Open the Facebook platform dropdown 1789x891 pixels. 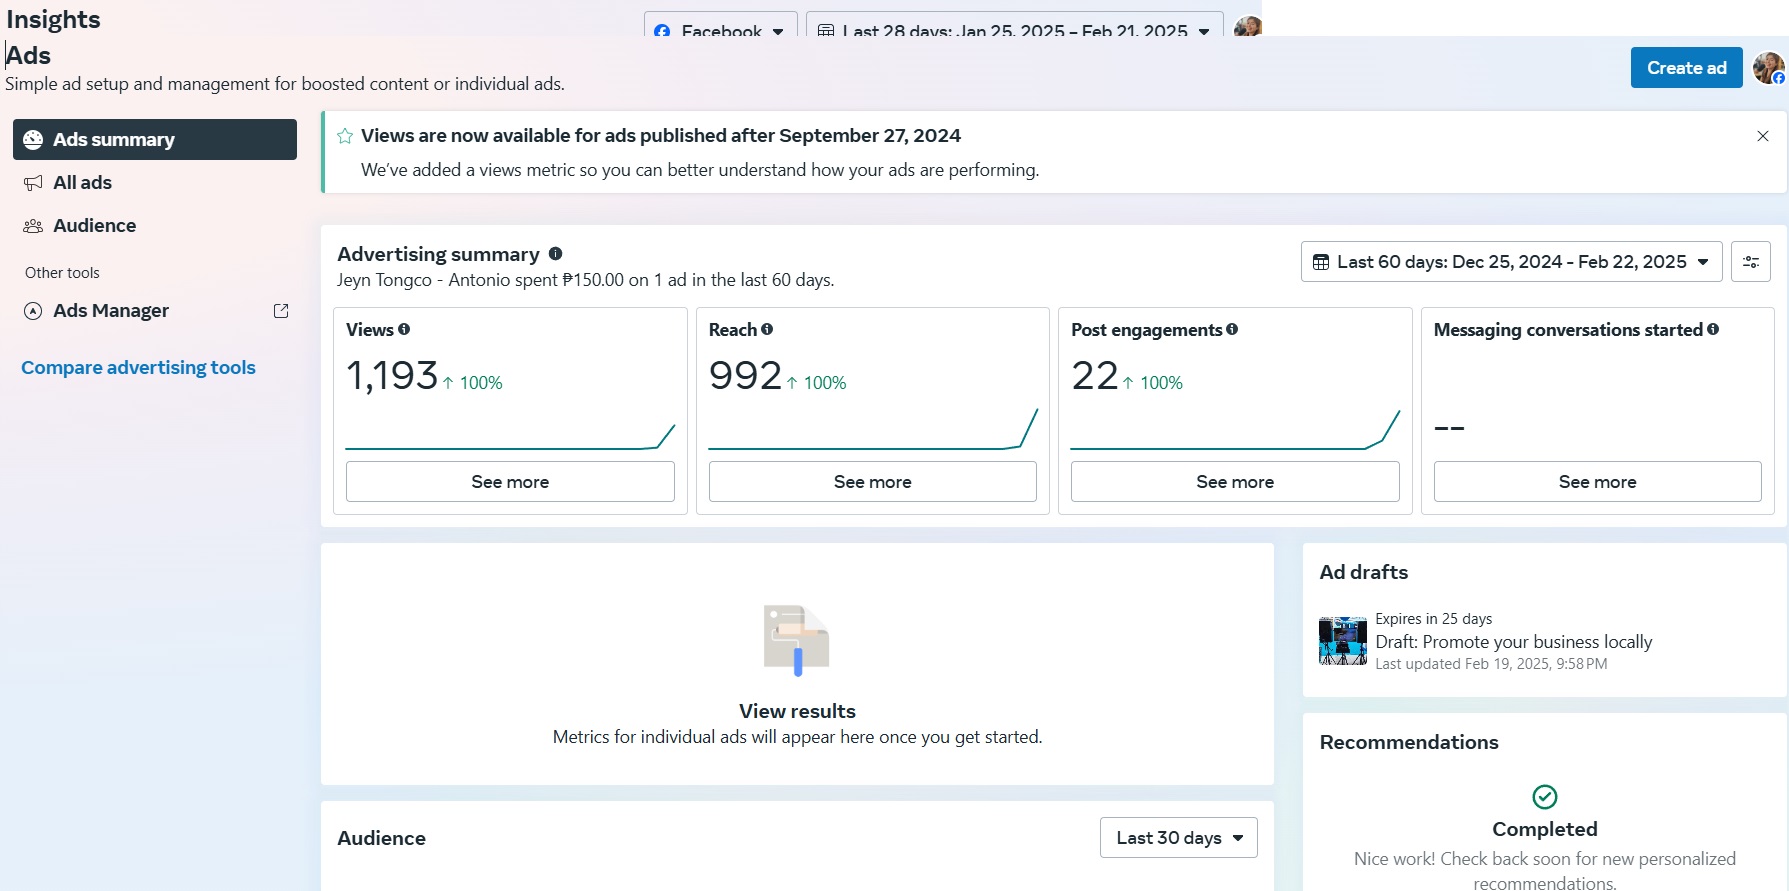tap(720, 30)
